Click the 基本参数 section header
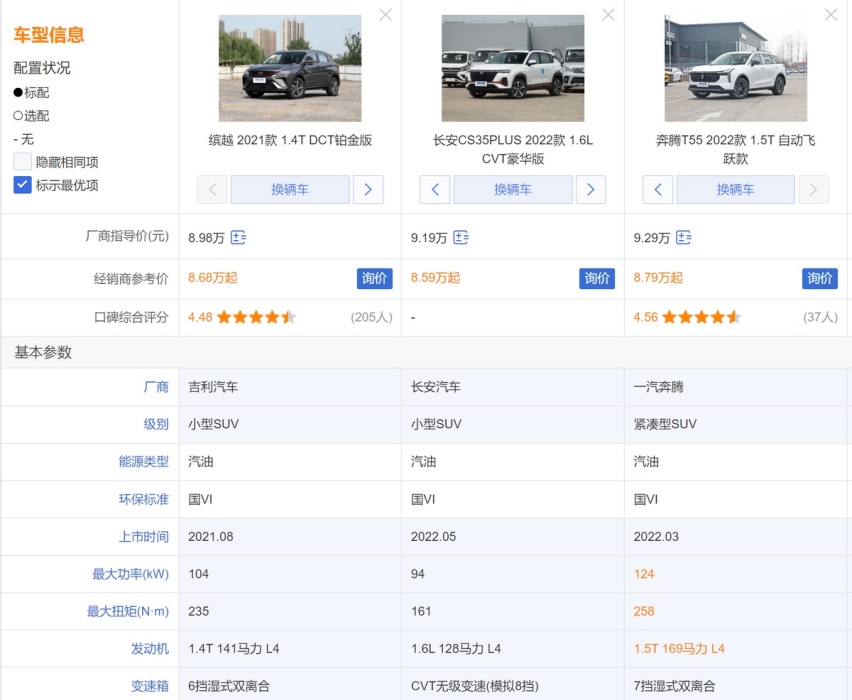This screenshot has width=852, height=700. point(43,352)
